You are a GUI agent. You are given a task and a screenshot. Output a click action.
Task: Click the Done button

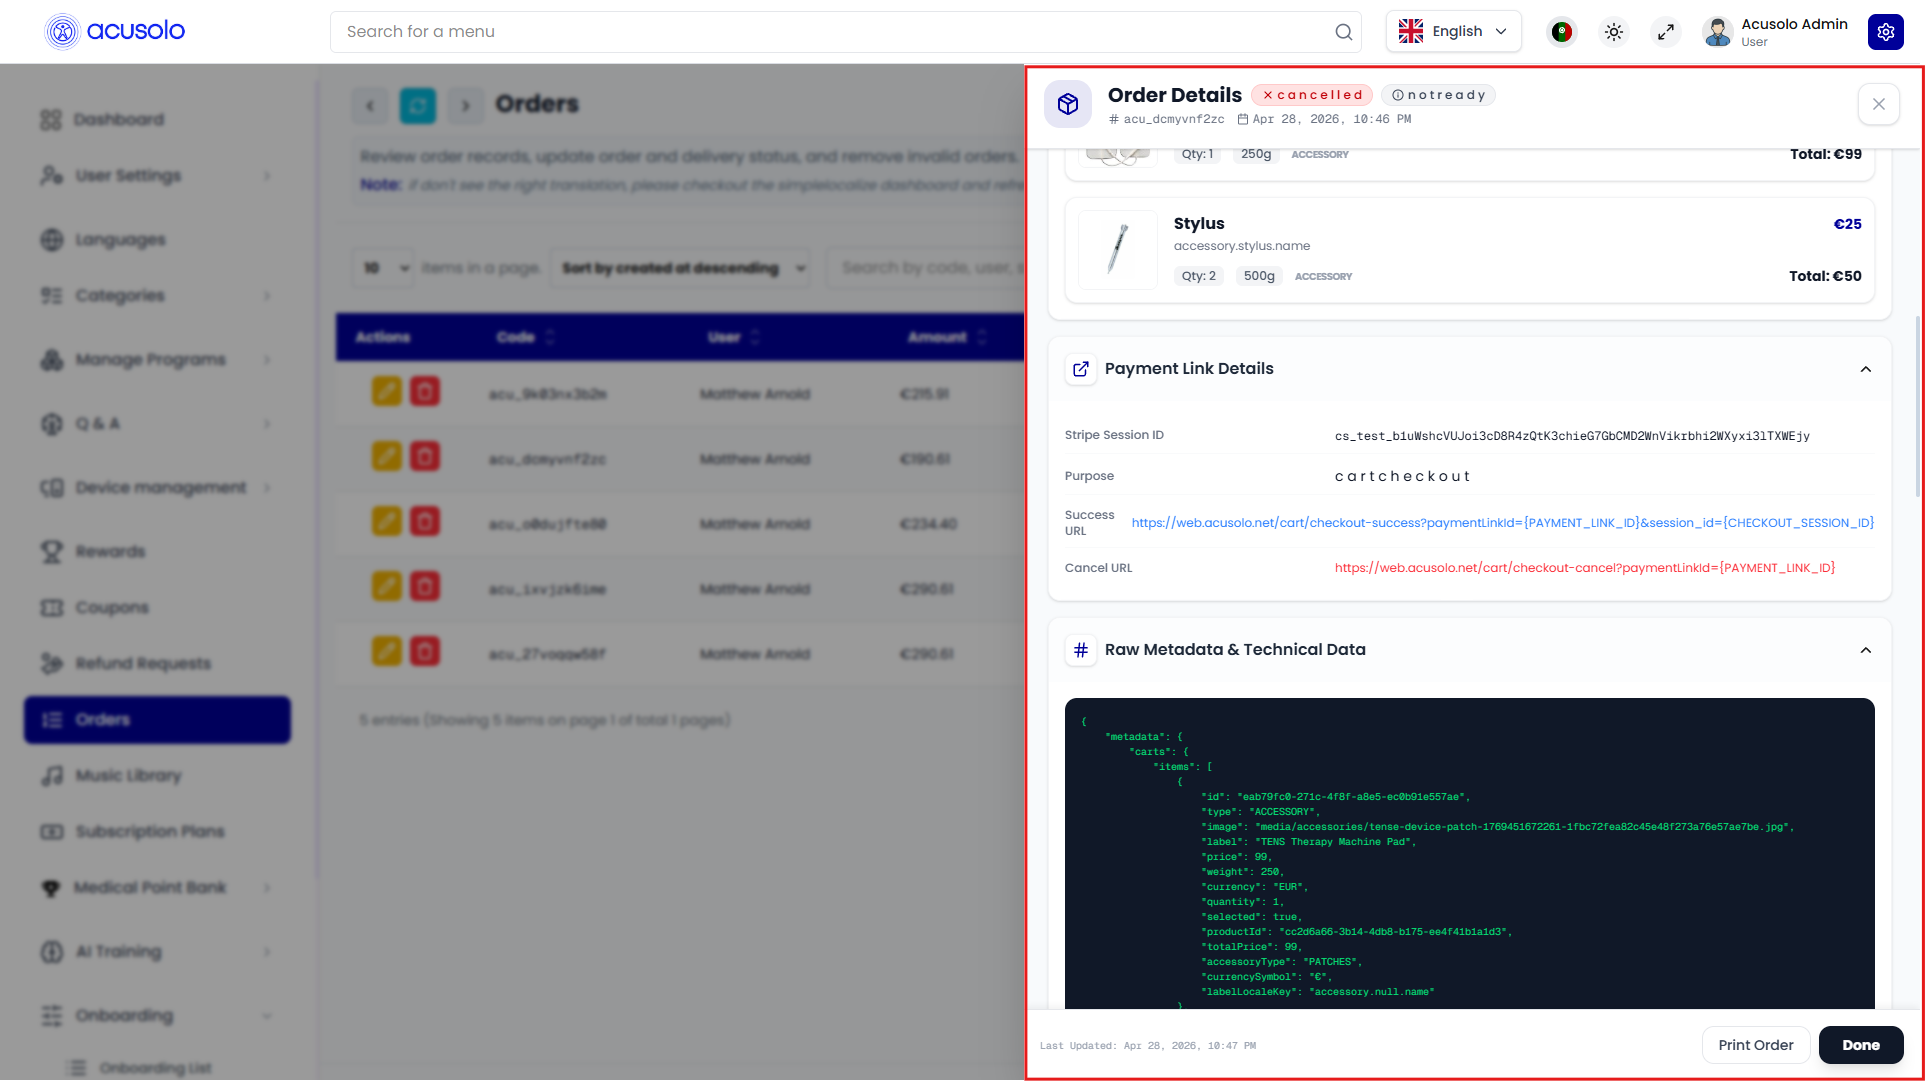[1860, 1045]
